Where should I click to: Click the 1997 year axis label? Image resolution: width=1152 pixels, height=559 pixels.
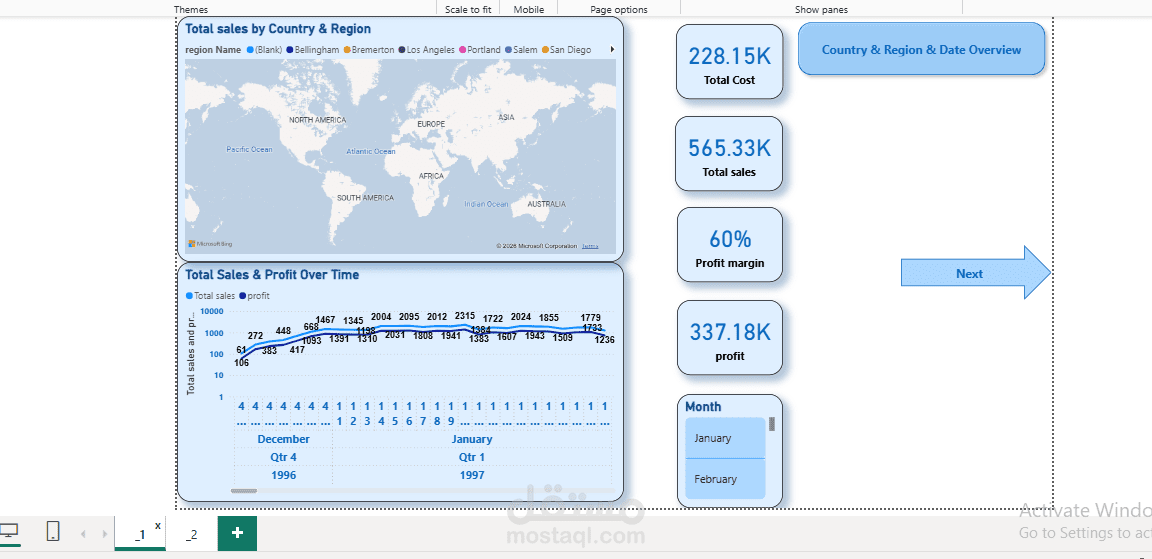click(472, 475)
